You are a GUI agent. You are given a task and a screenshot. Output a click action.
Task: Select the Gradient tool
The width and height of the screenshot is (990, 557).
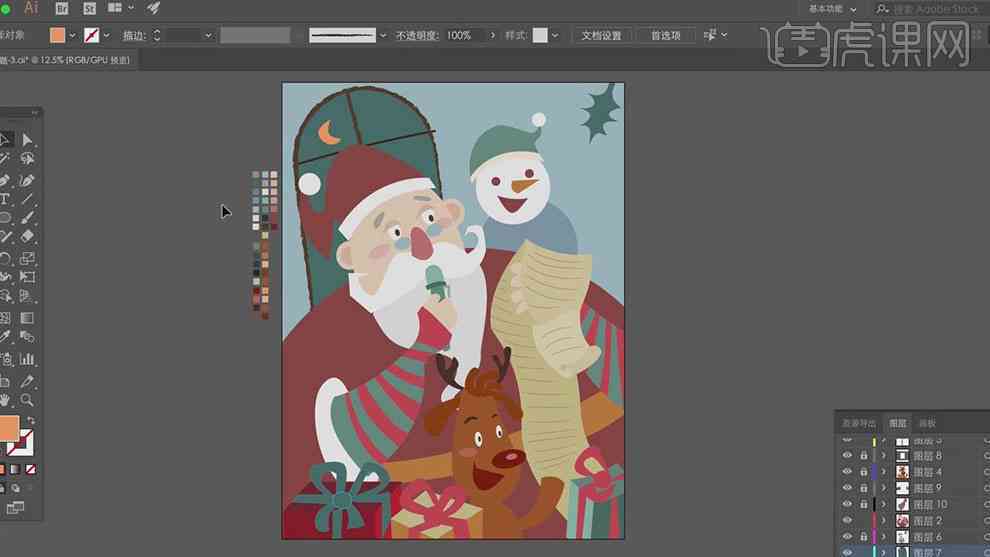(x=27, y=318)
